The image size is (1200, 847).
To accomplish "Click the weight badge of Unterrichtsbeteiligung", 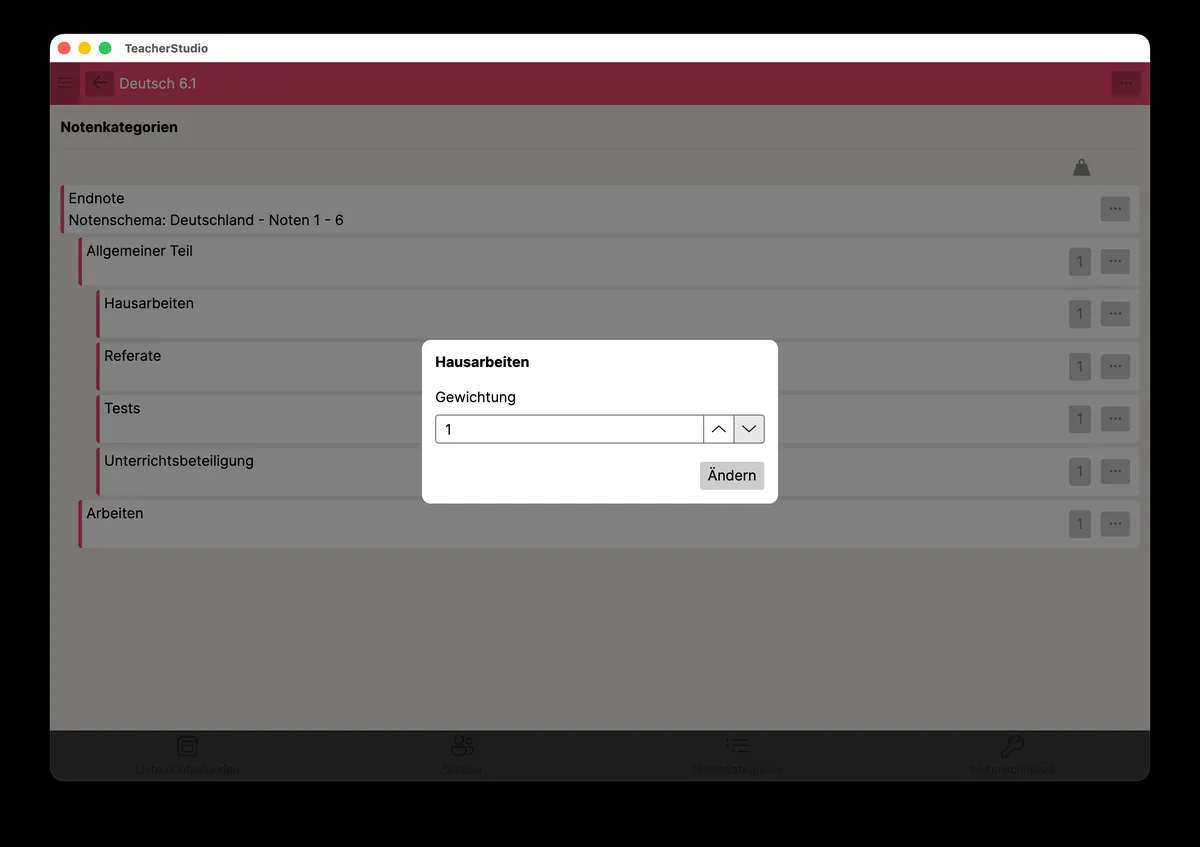I will (1079, 471).
